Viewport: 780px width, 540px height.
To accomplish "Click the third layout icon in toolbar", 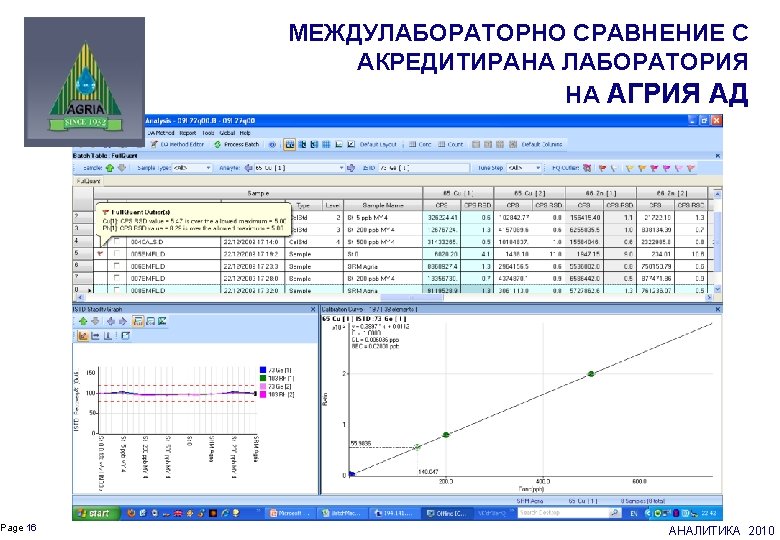I will click(314, 144).
